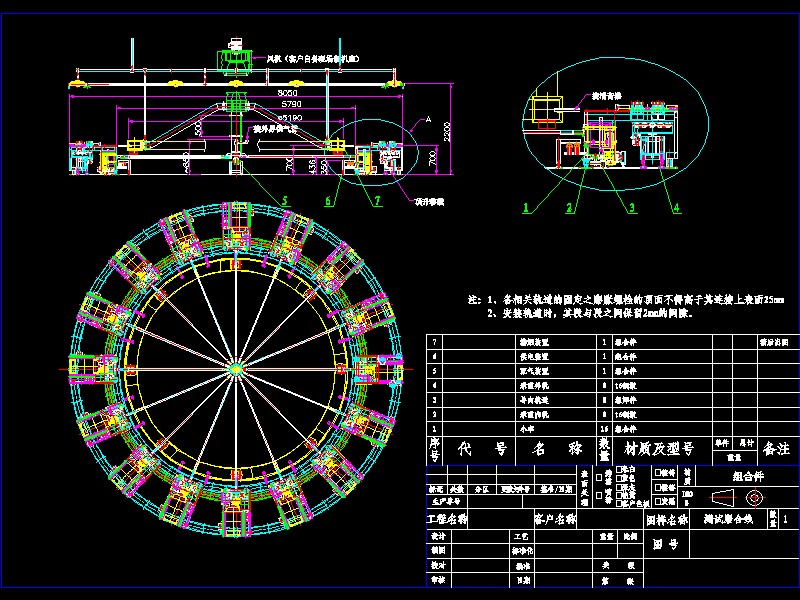Screen dimensions: 800x600
Task: Select quantity 16 in parts list row 1
Action: pos(604,429)
